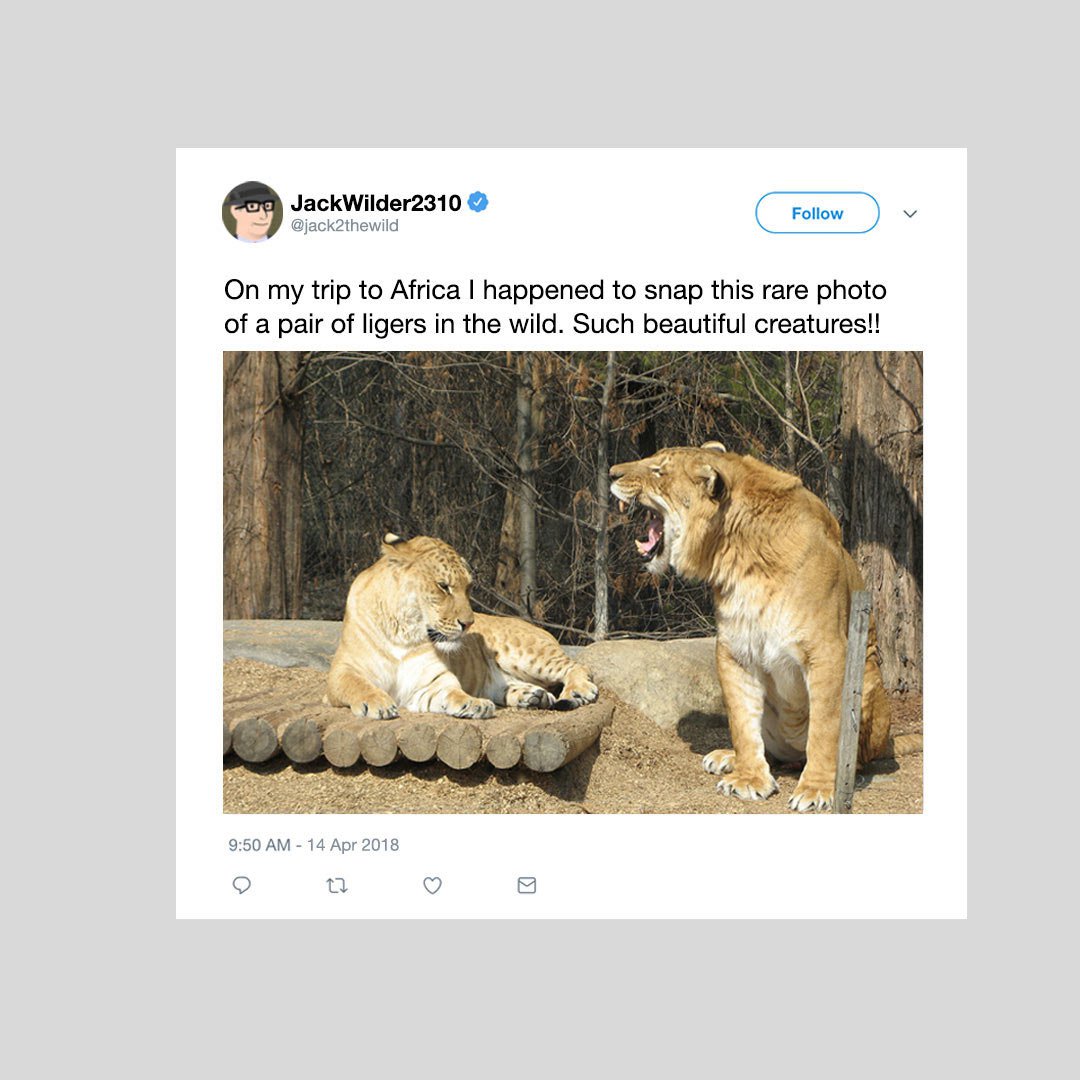Retweet this liger tweet
The image size is (1080, 1080).
(x=337, y=885)
